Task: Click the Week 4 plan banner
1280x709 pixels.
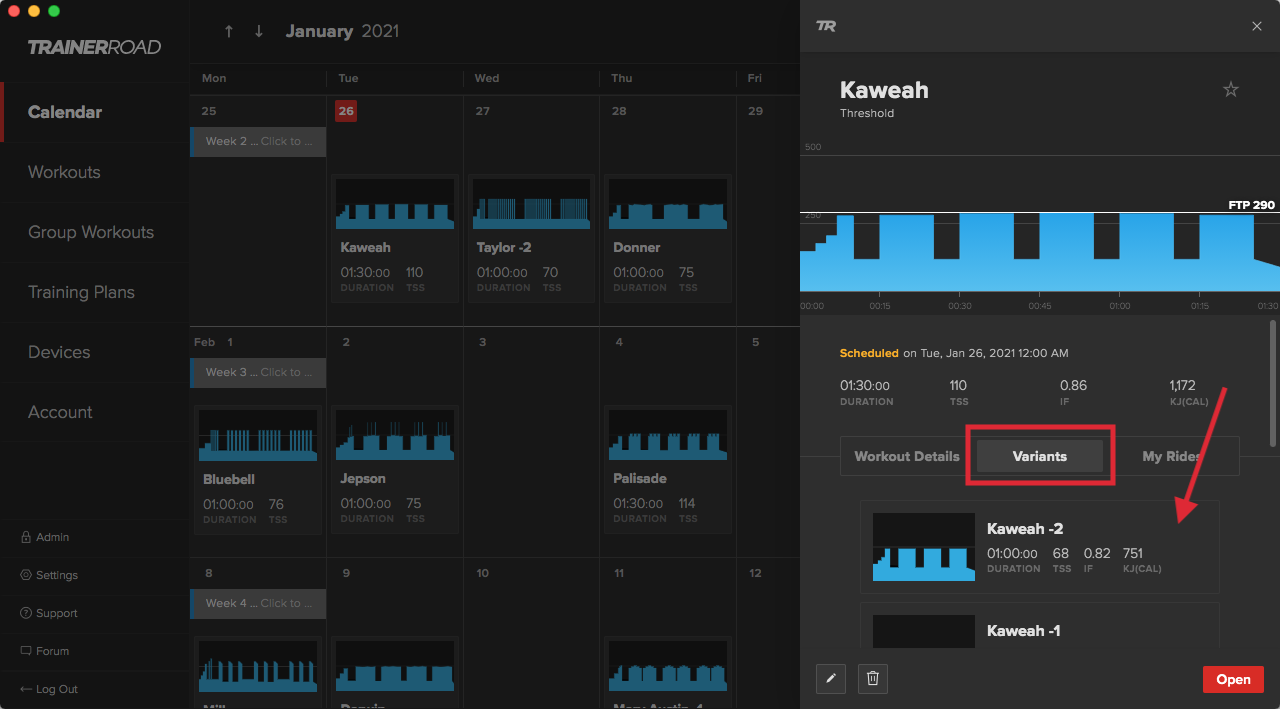Action: [258, 603]
